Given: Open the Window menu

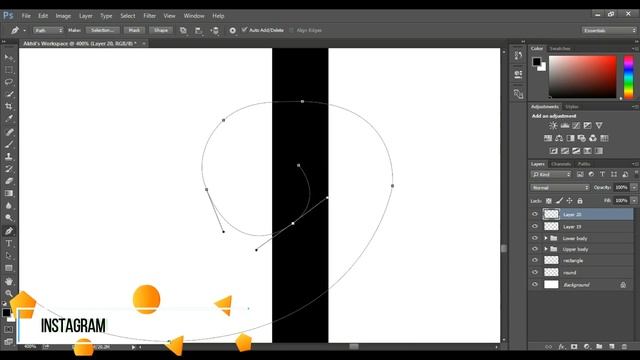Looking at the screenshot, I should click(x=194, y=16).
